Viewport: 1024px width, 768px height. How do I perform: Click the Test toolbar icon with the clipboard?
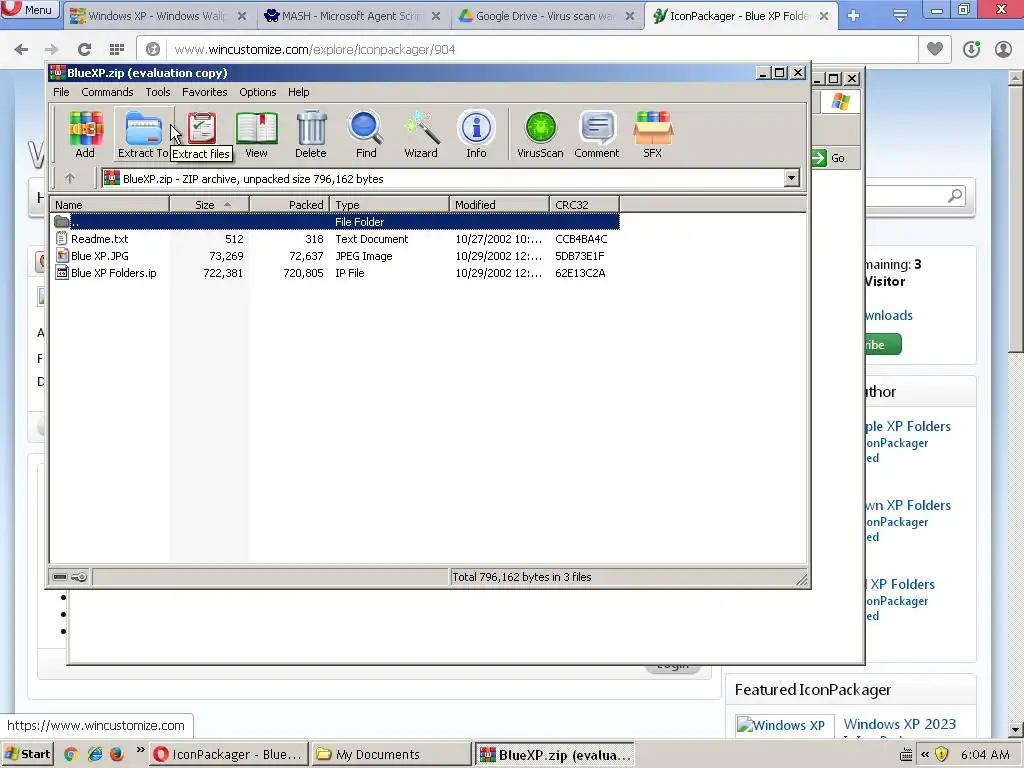[202, 129]
